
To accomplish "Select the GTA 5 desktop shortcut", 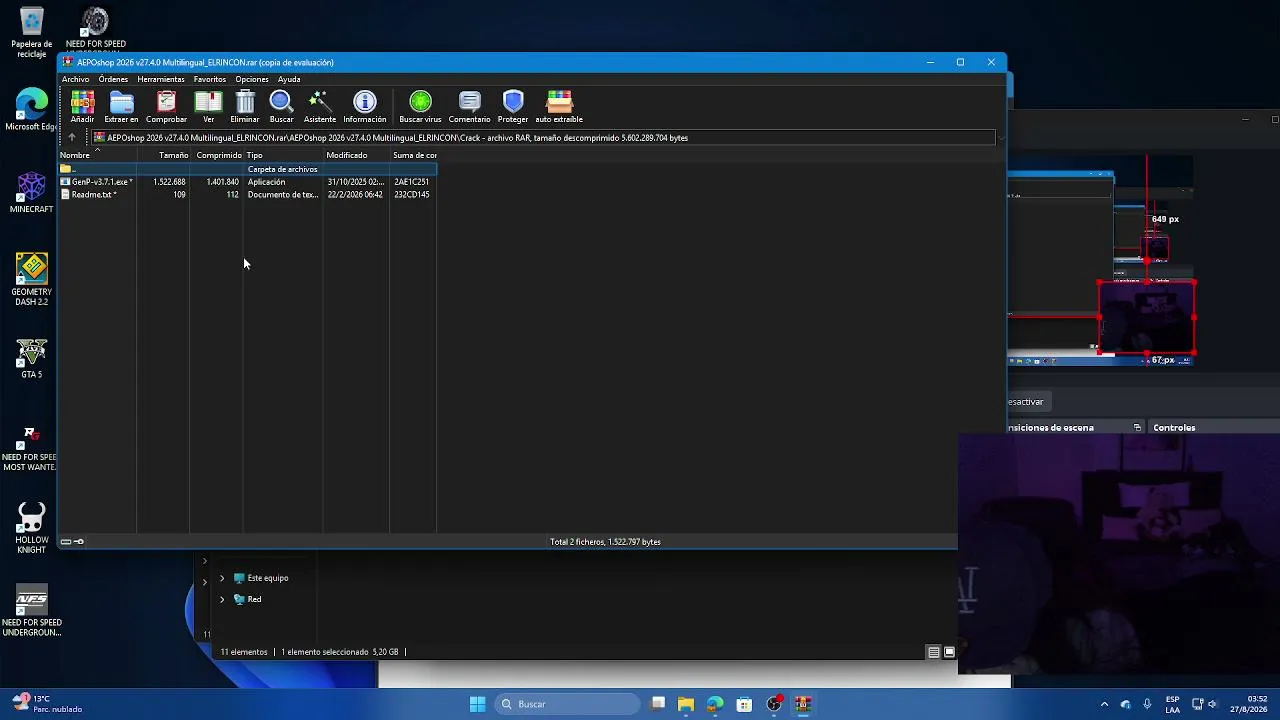I will coord(32,358).
